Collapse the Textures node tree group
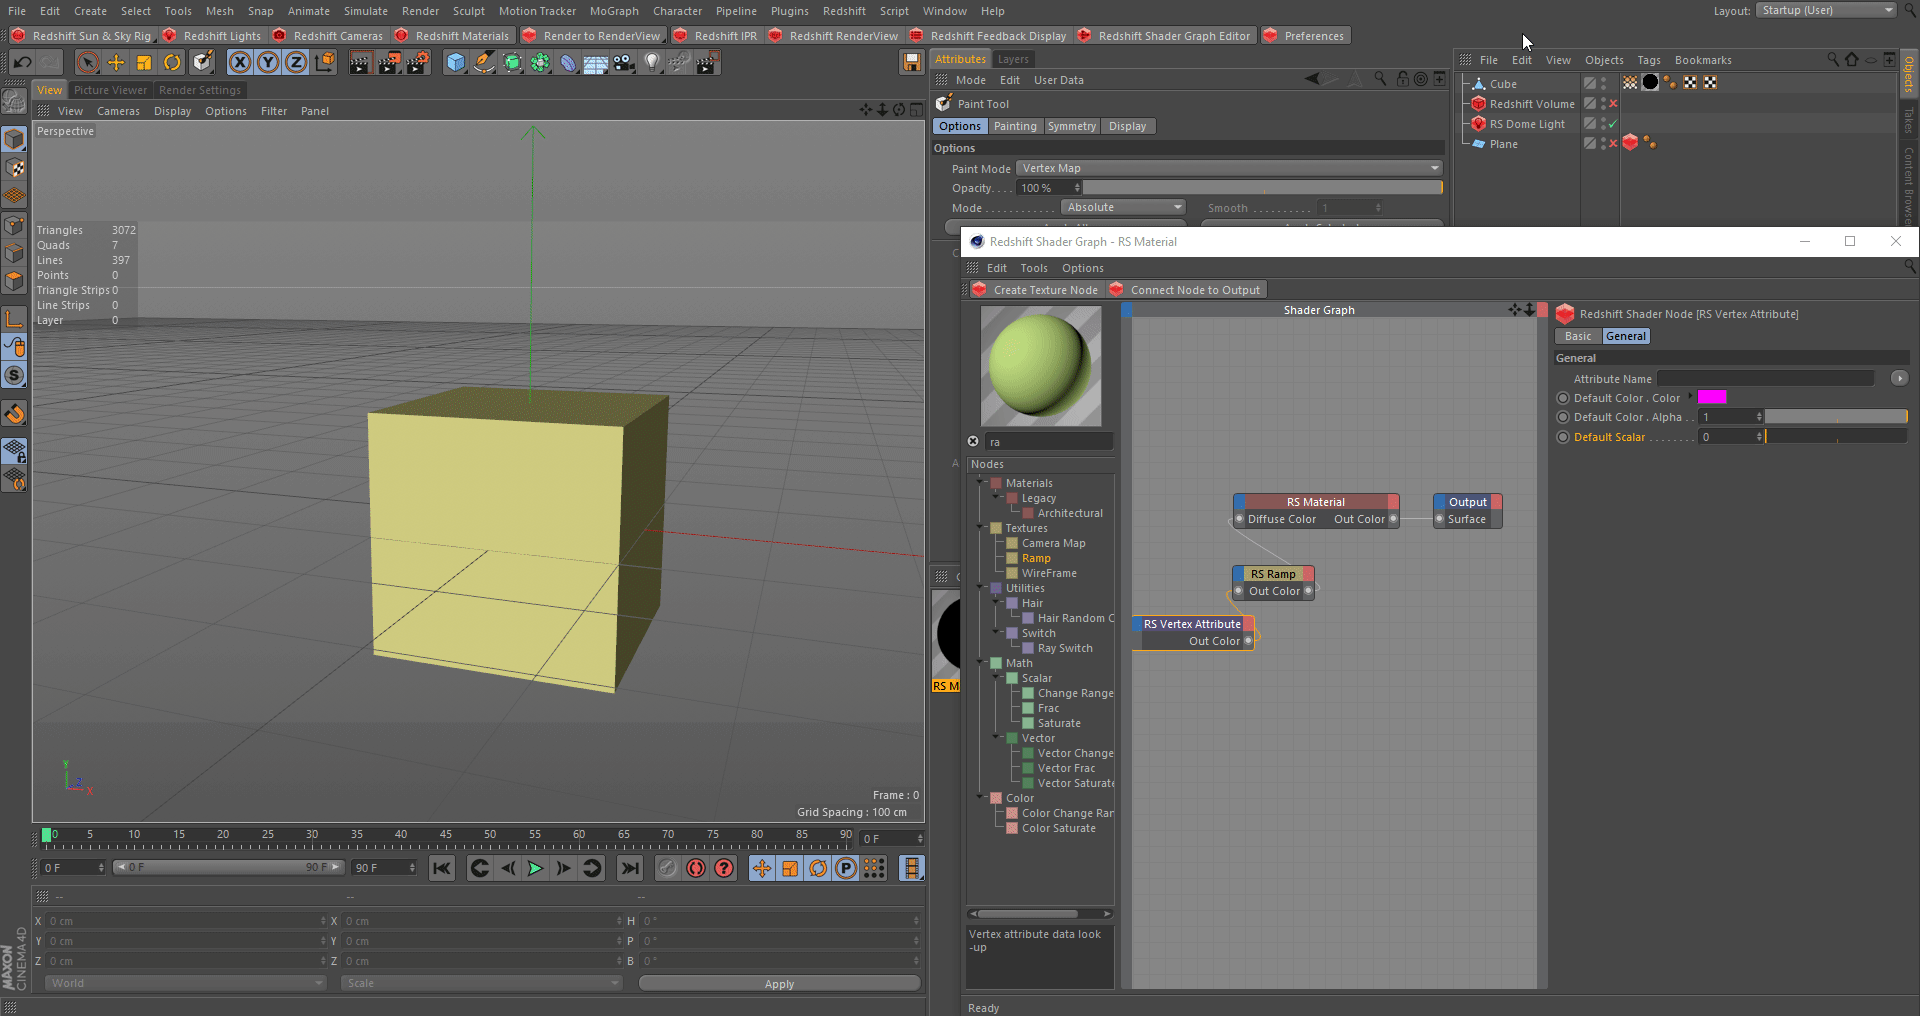Image resolution: width=1920 pixels, height=1016 pixels. pos(980,528)
